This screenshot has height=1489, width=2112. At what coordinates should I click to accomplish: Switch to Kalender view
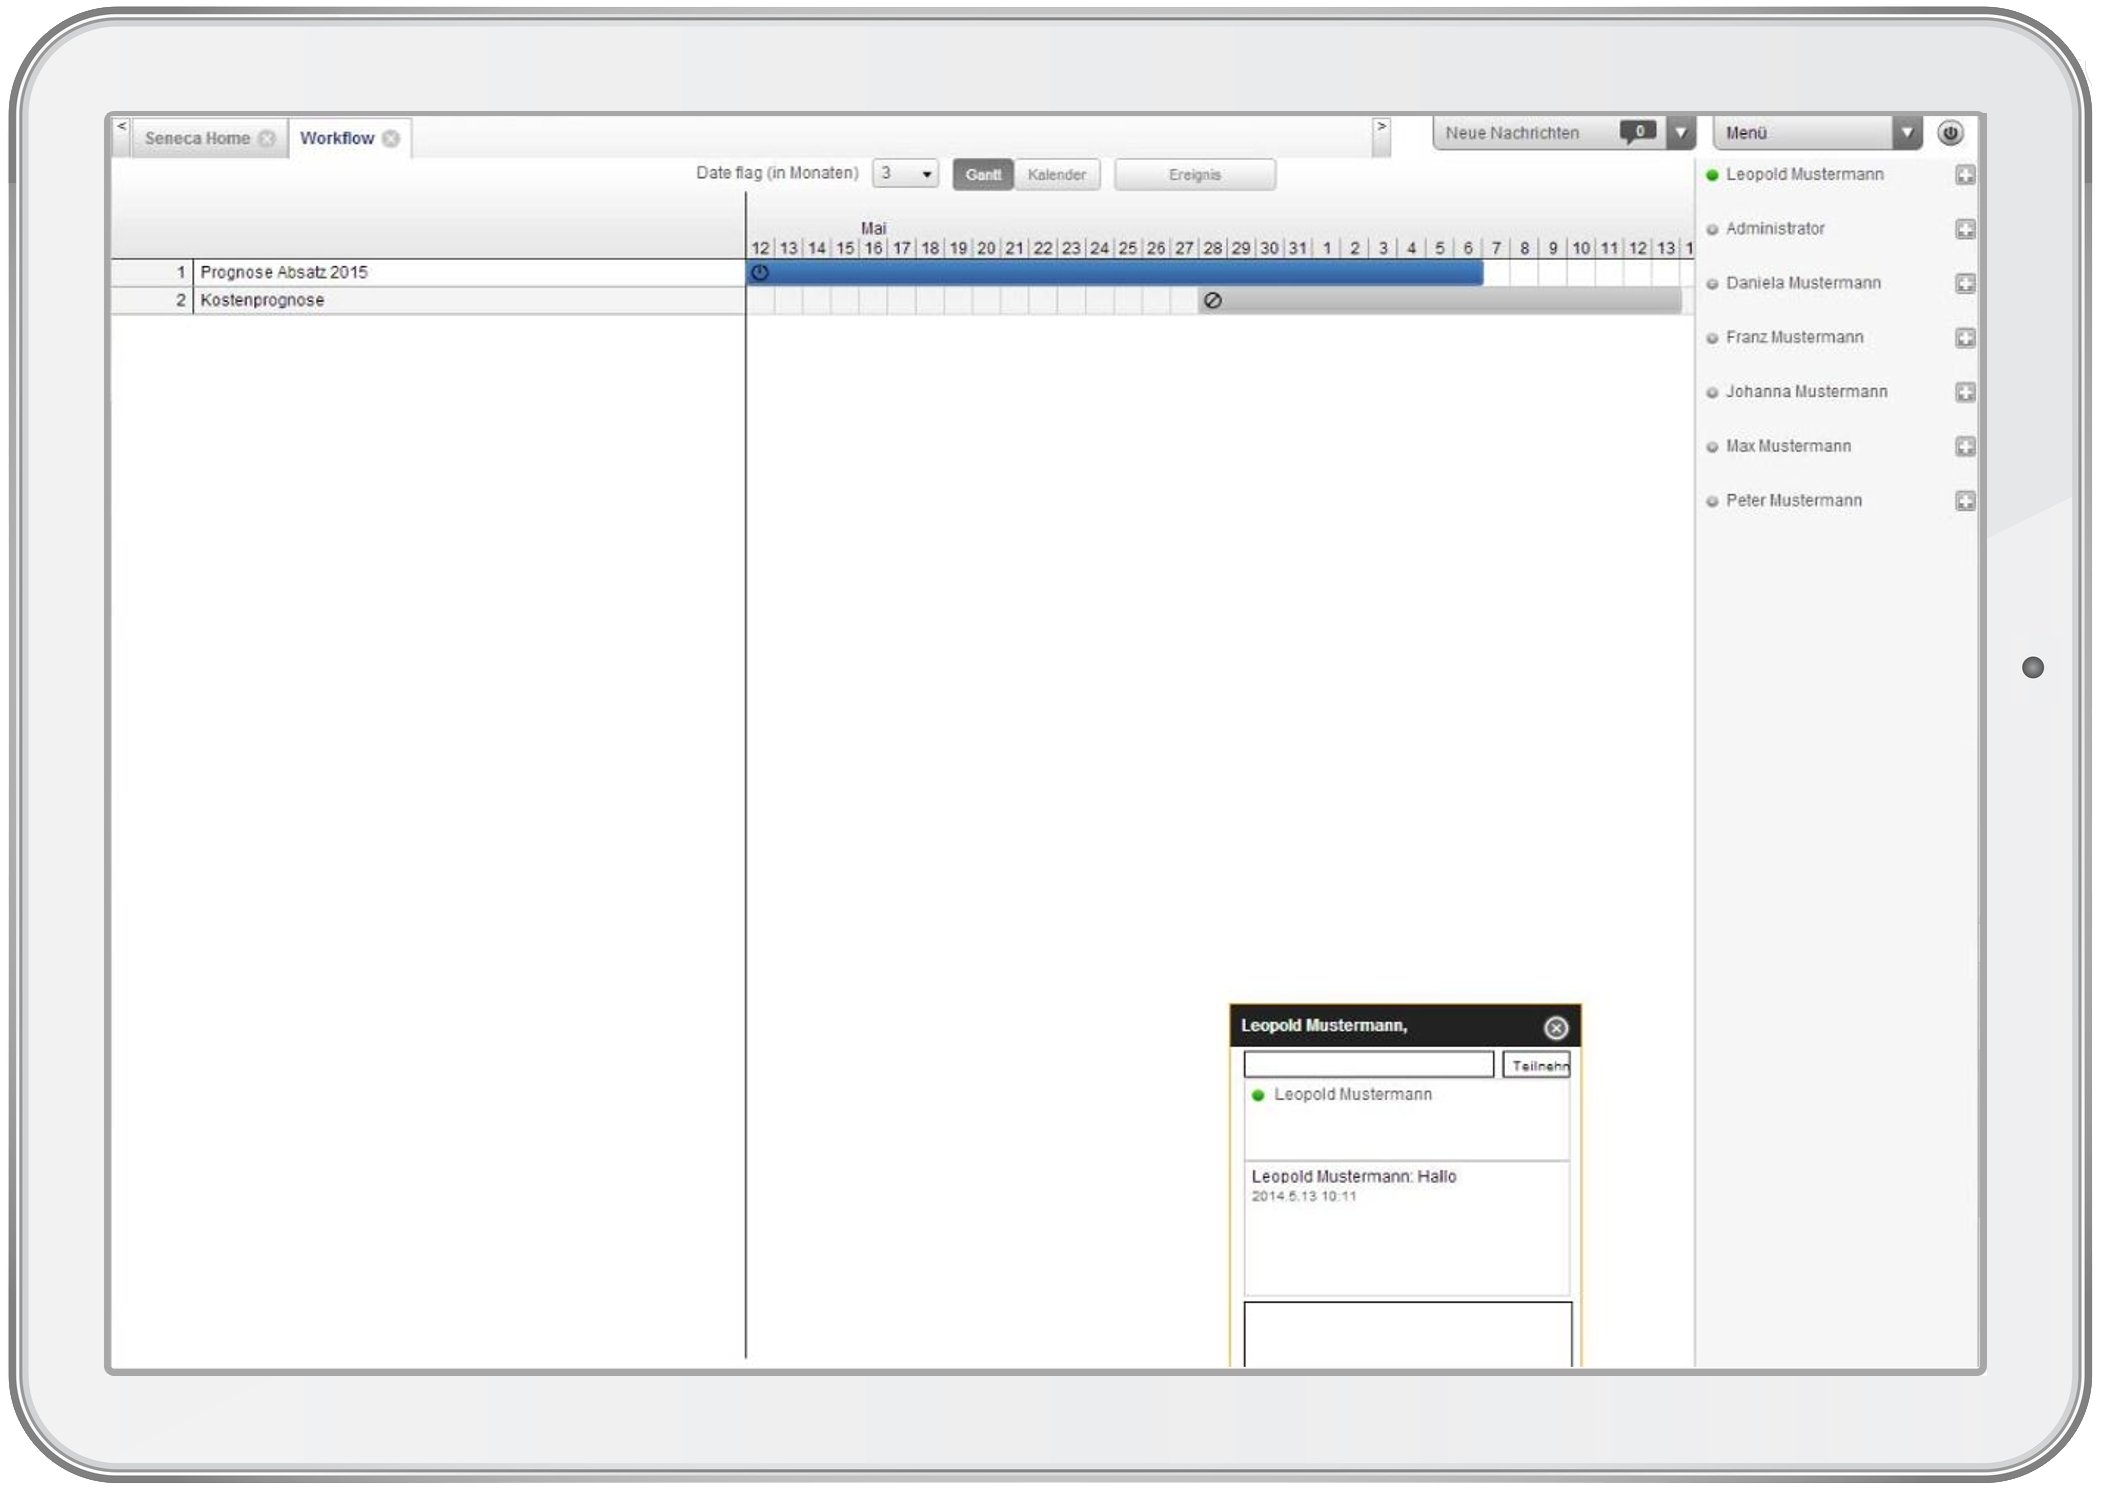[1056, 175]
